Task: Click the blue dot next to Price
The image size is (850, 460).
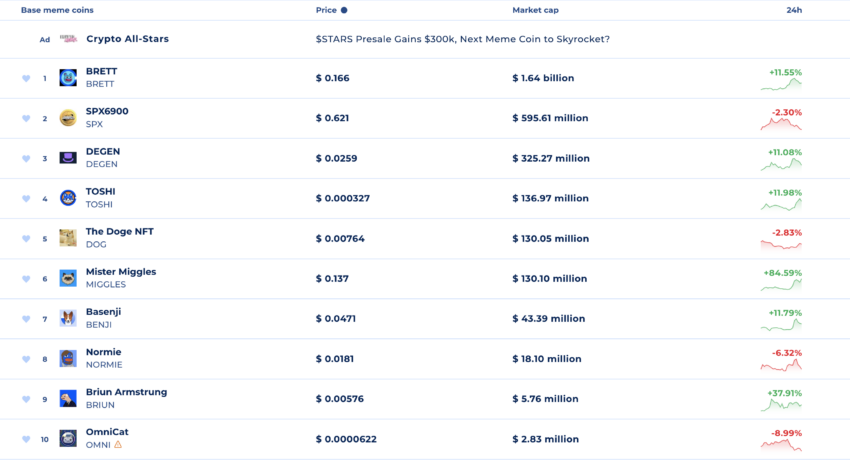Action: 344,10
